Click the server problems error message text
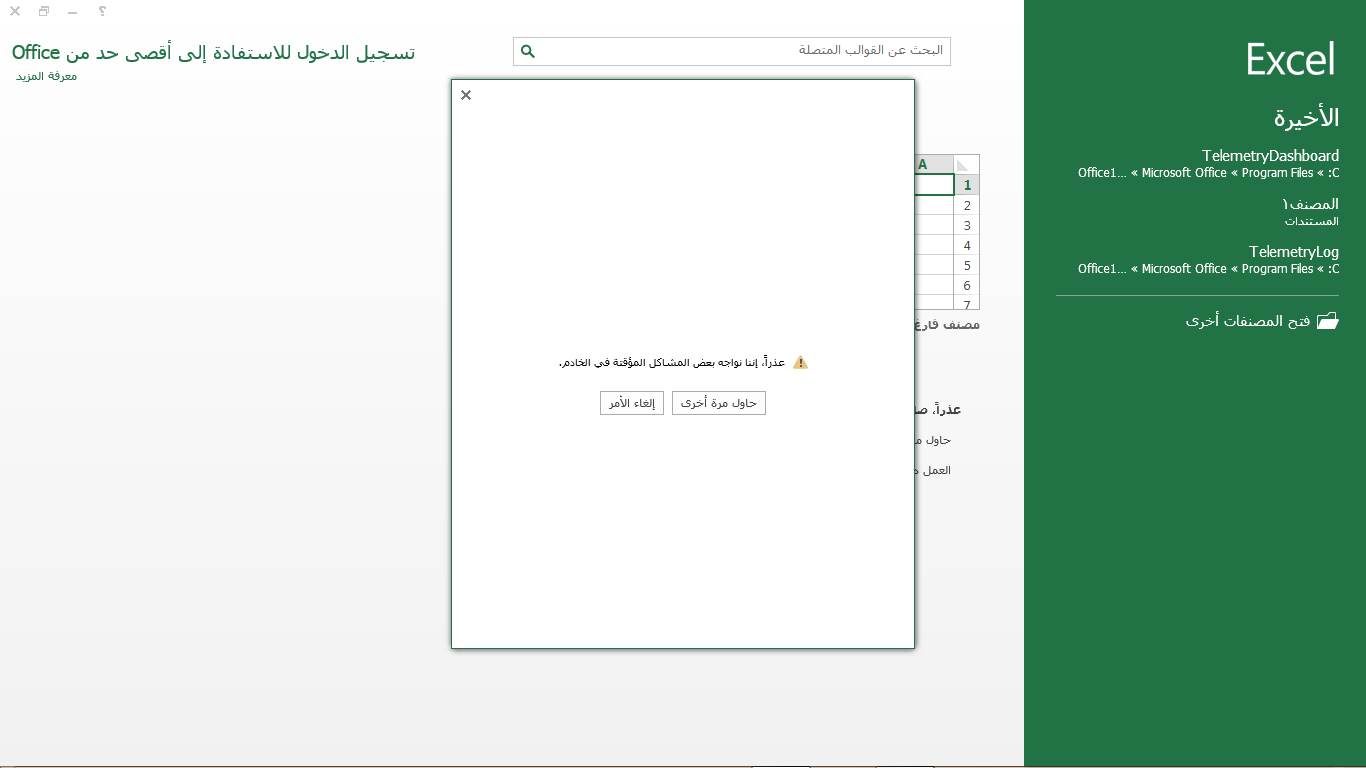1366x768 pixels. pos(672,362)
